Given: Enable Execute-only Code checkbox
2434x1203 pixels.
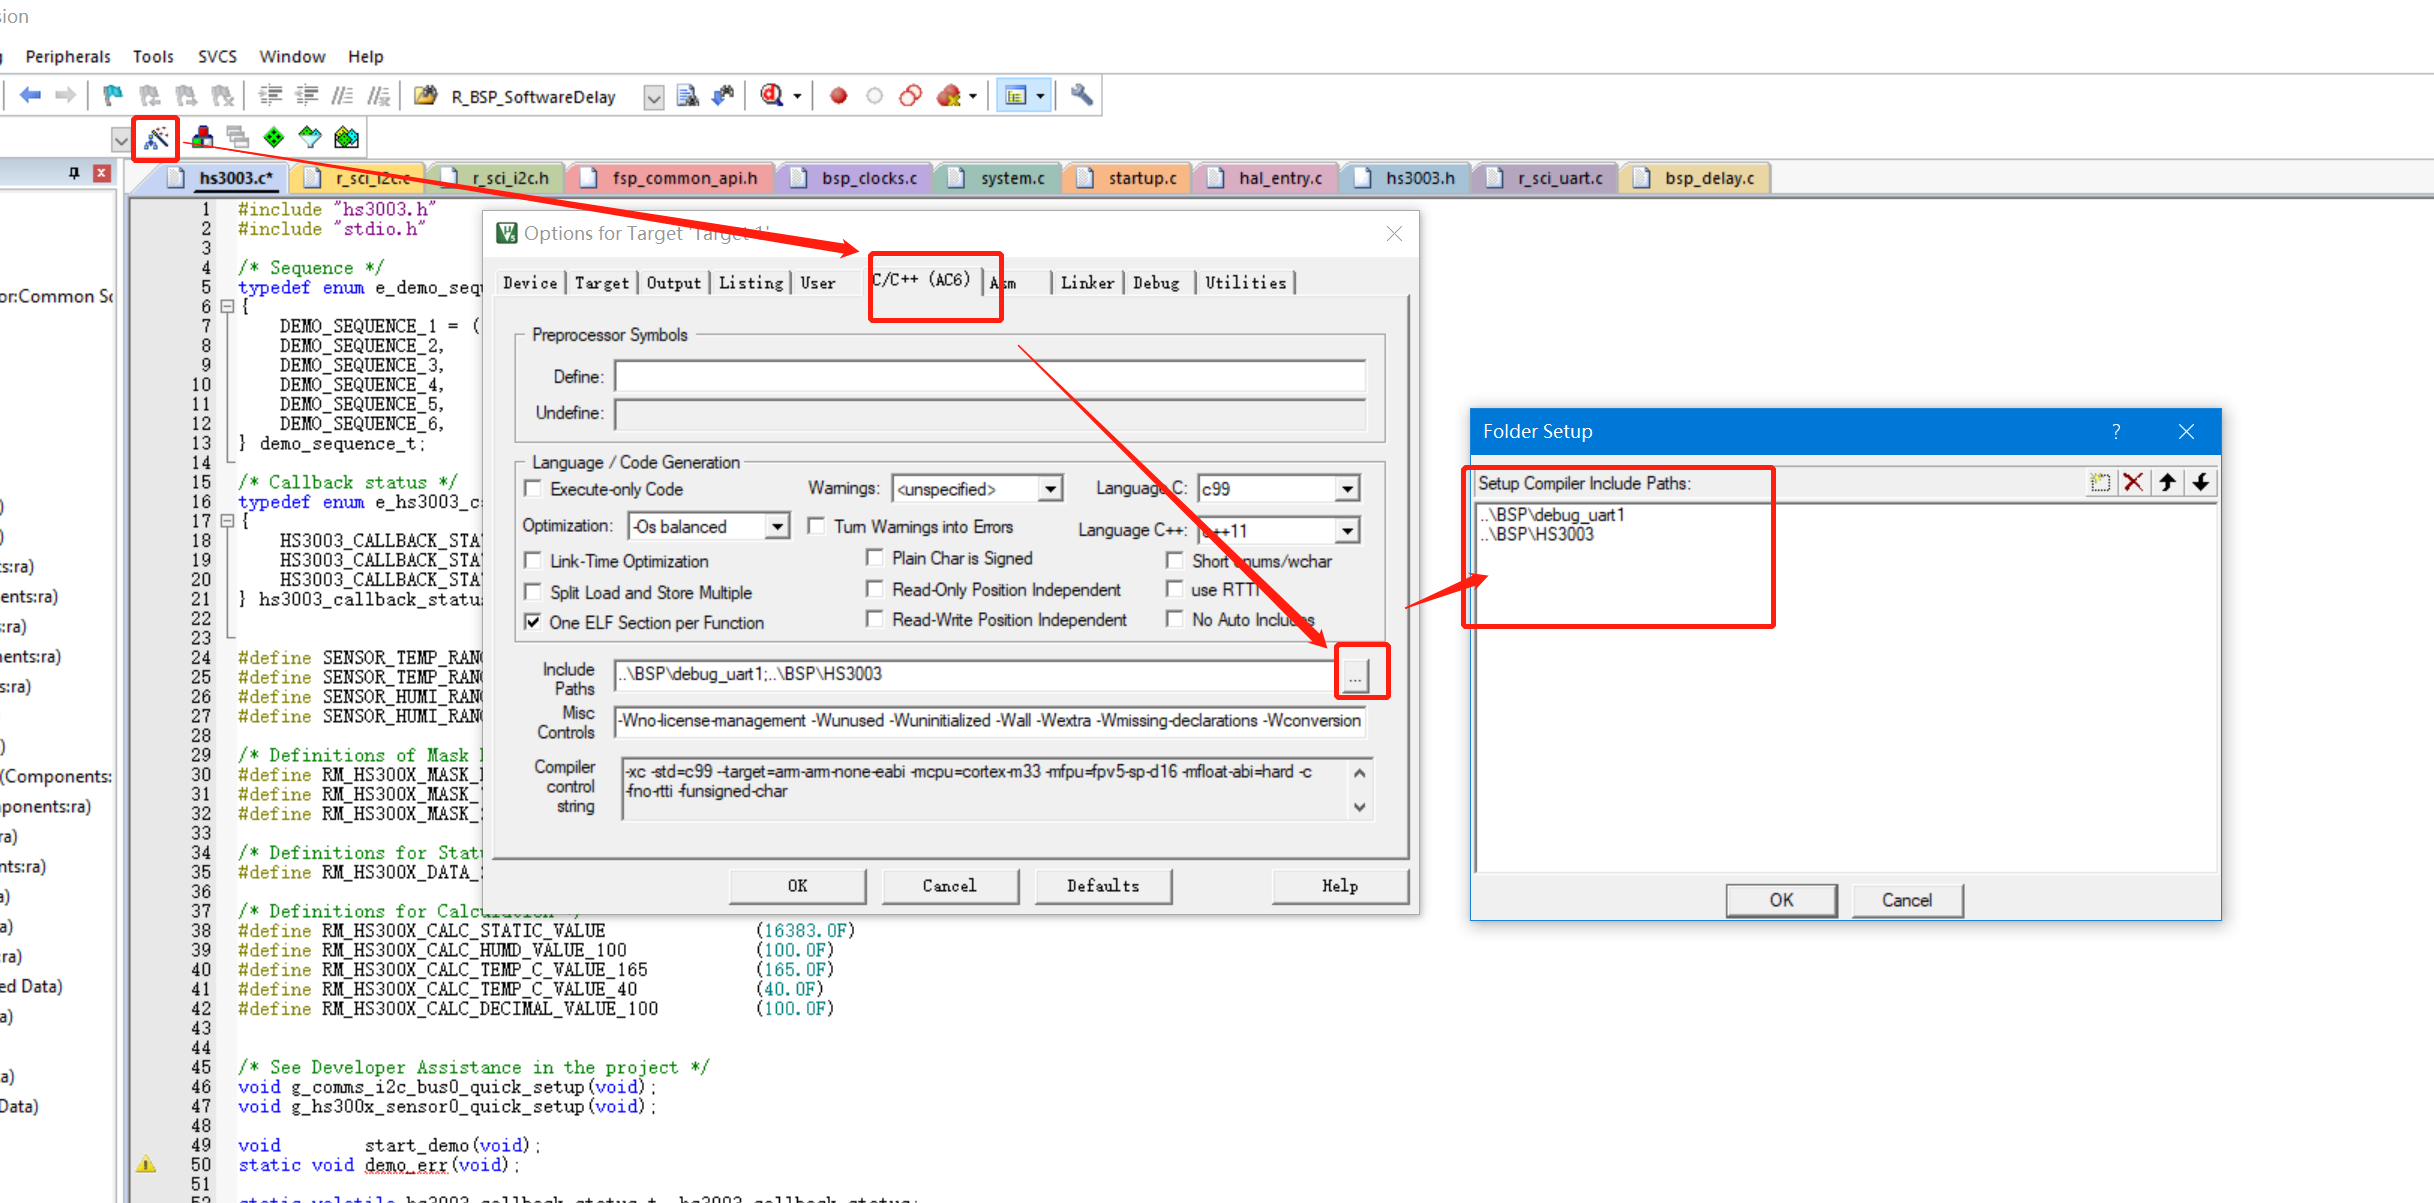Looking at the screenshot, I should pos(533,489).
